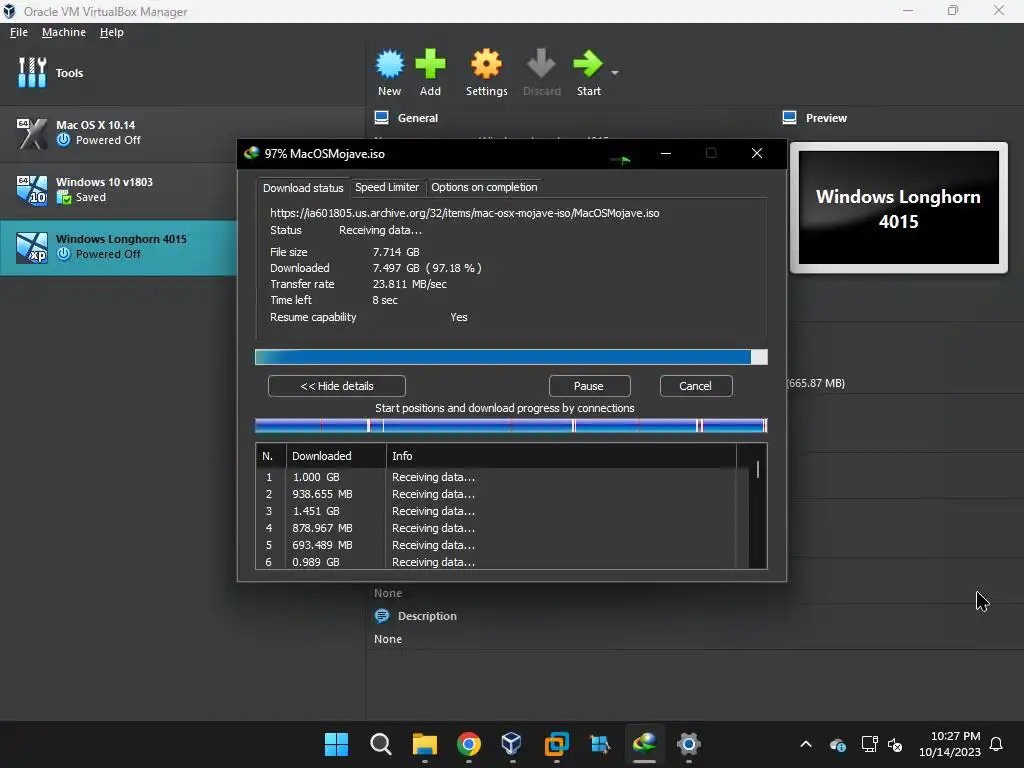Select connection row 2 with 938.655 MB
This screenshot has width=1024, height=768.
click(x=503, y=494)
